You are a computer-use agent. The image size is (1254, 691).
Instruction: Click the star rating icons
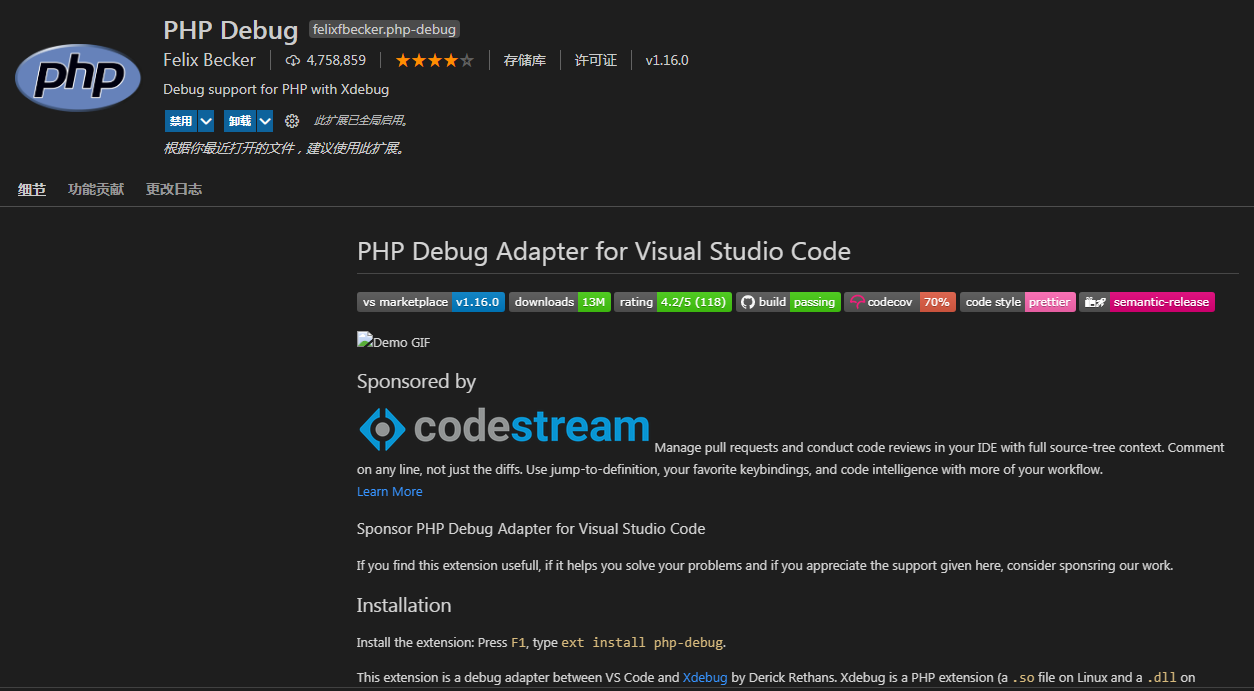click(434, 60)
